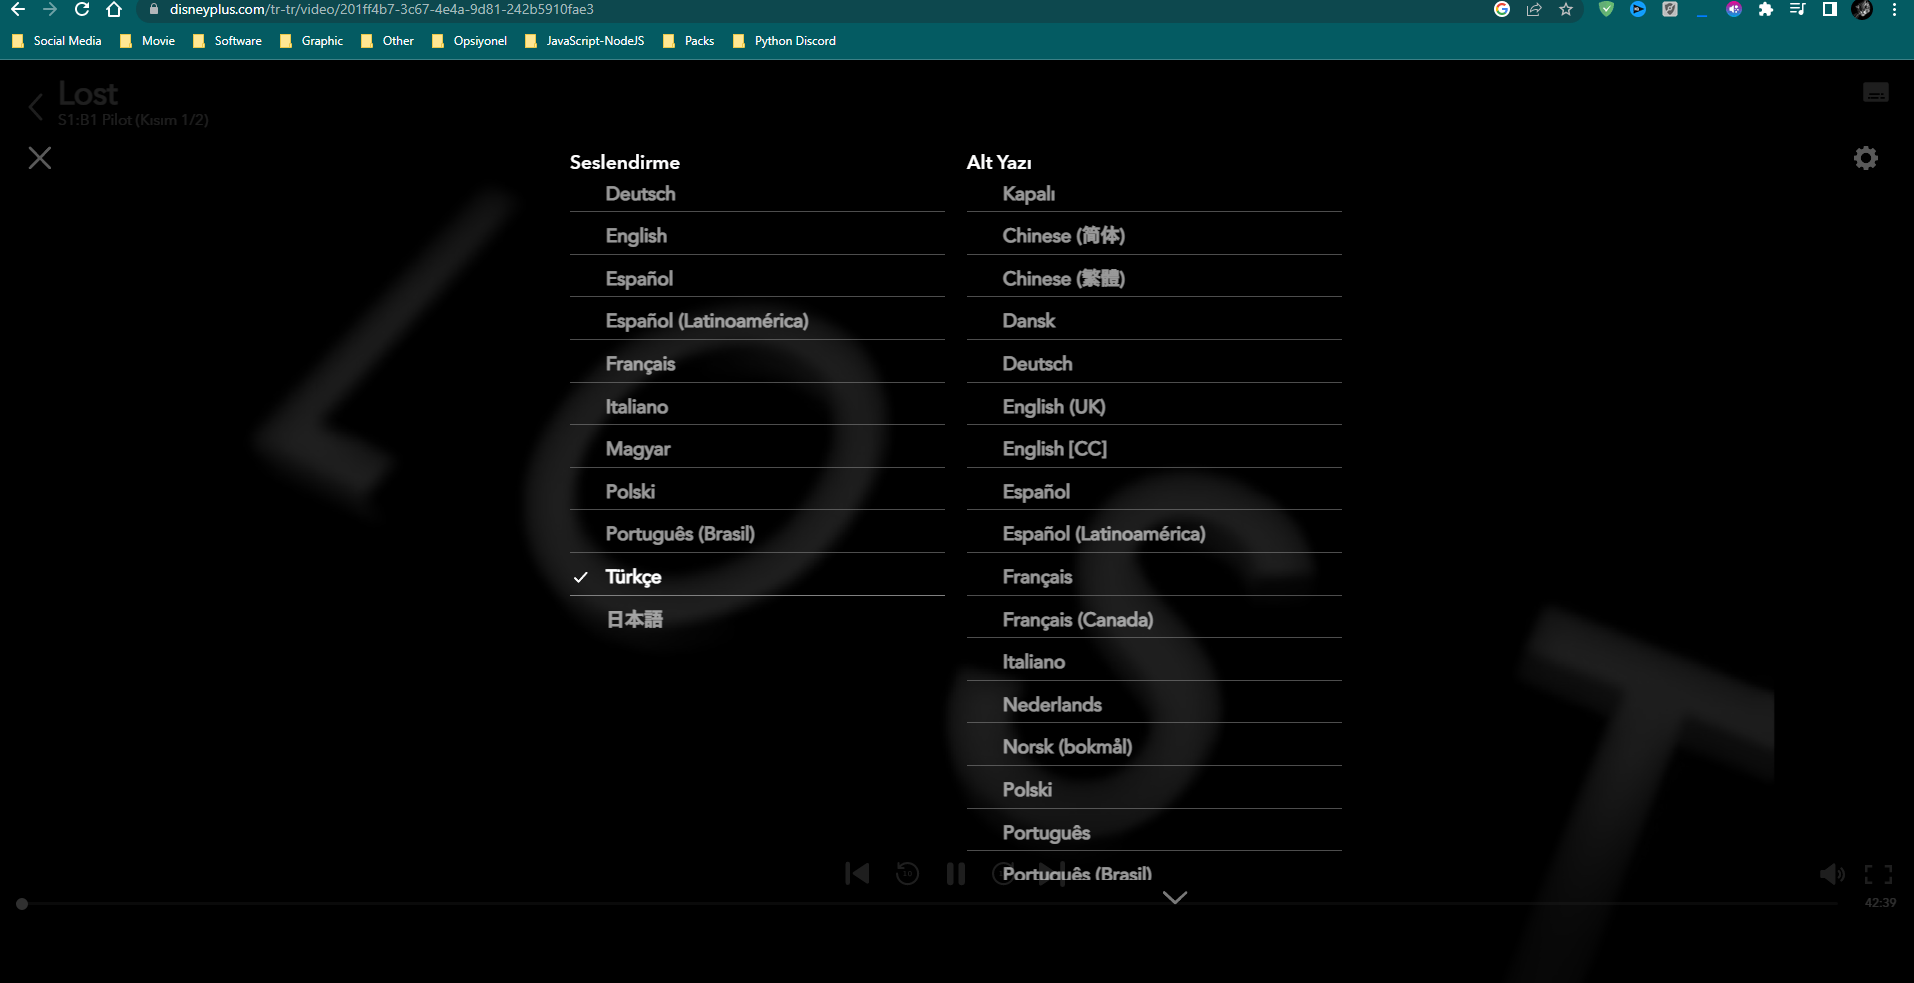The image size is (1914, 983).
Task: Open the Chrome three-dot menu
Action: pos(1894,9)
